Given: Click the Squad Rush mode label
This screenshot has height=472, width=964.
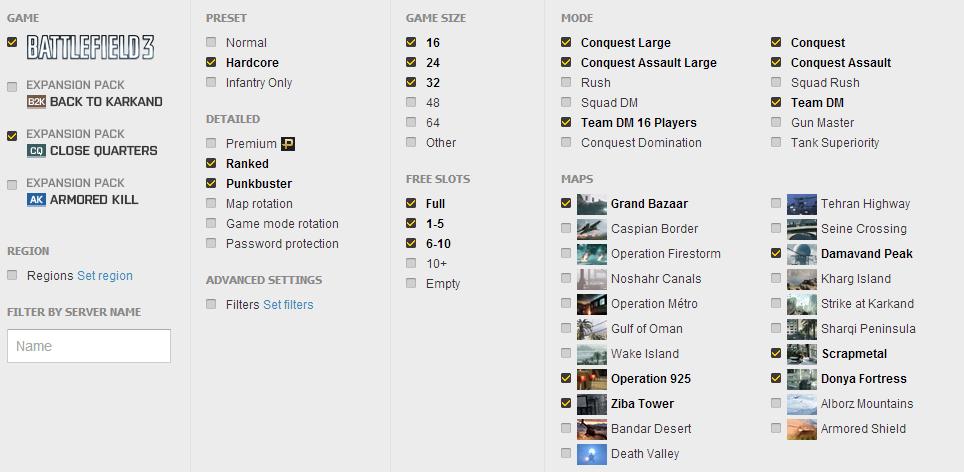Looking at the screenshot, I should (x=825, y=83).
